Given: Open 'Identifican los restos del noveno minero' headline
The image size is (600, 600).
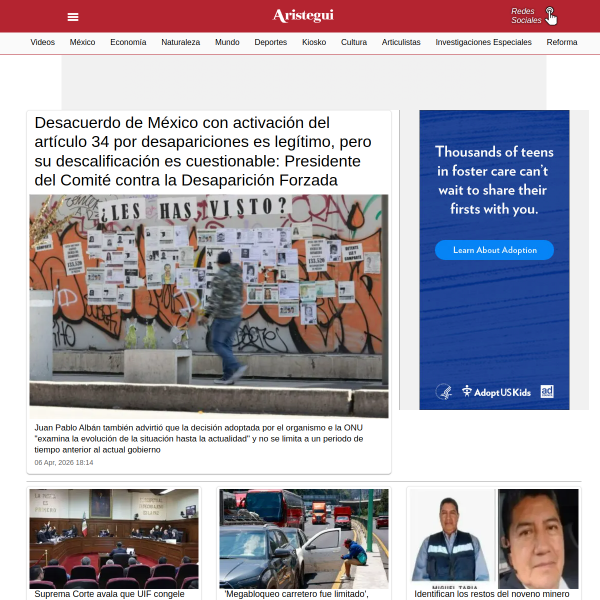Looking at the screenshot, I should [492, 594].
